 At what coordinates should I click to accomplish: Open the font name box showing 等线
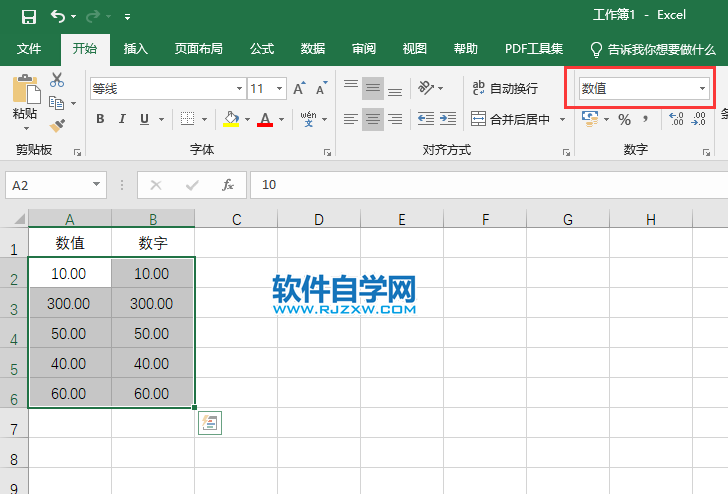coord(167,88)
